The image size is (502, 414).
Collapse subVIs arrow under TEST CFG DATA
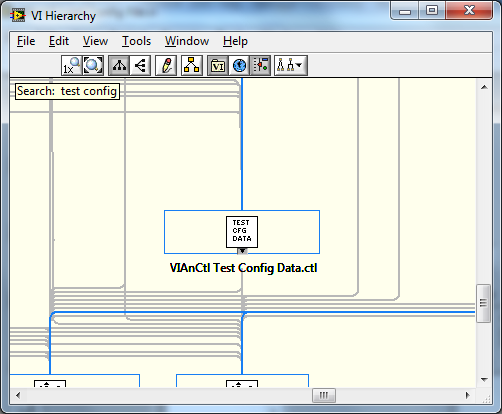[x=242, y=251]
